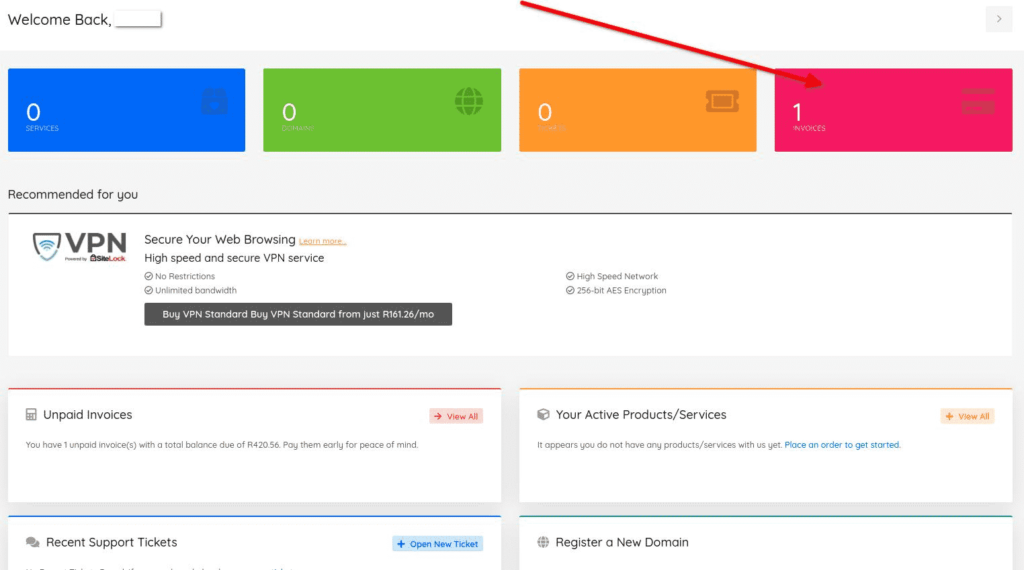
Task: Click the Recent Support Tickets chat icon
Action: tap(33, 543)
